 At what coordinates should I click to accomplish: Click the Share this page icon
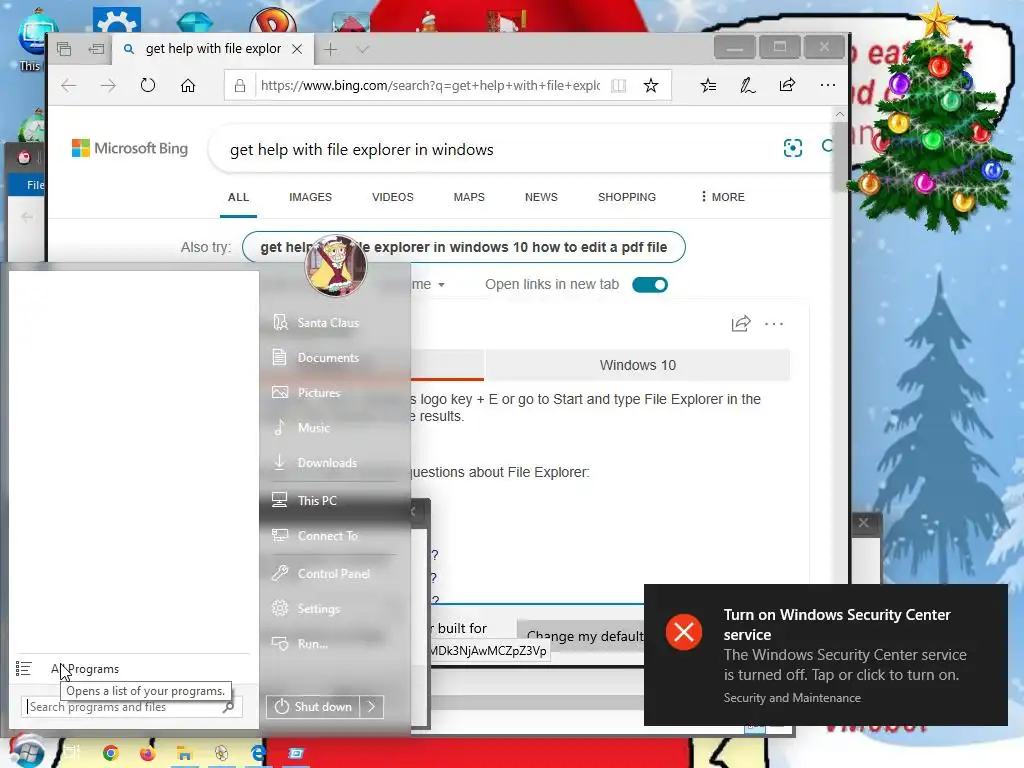point(788,85)
